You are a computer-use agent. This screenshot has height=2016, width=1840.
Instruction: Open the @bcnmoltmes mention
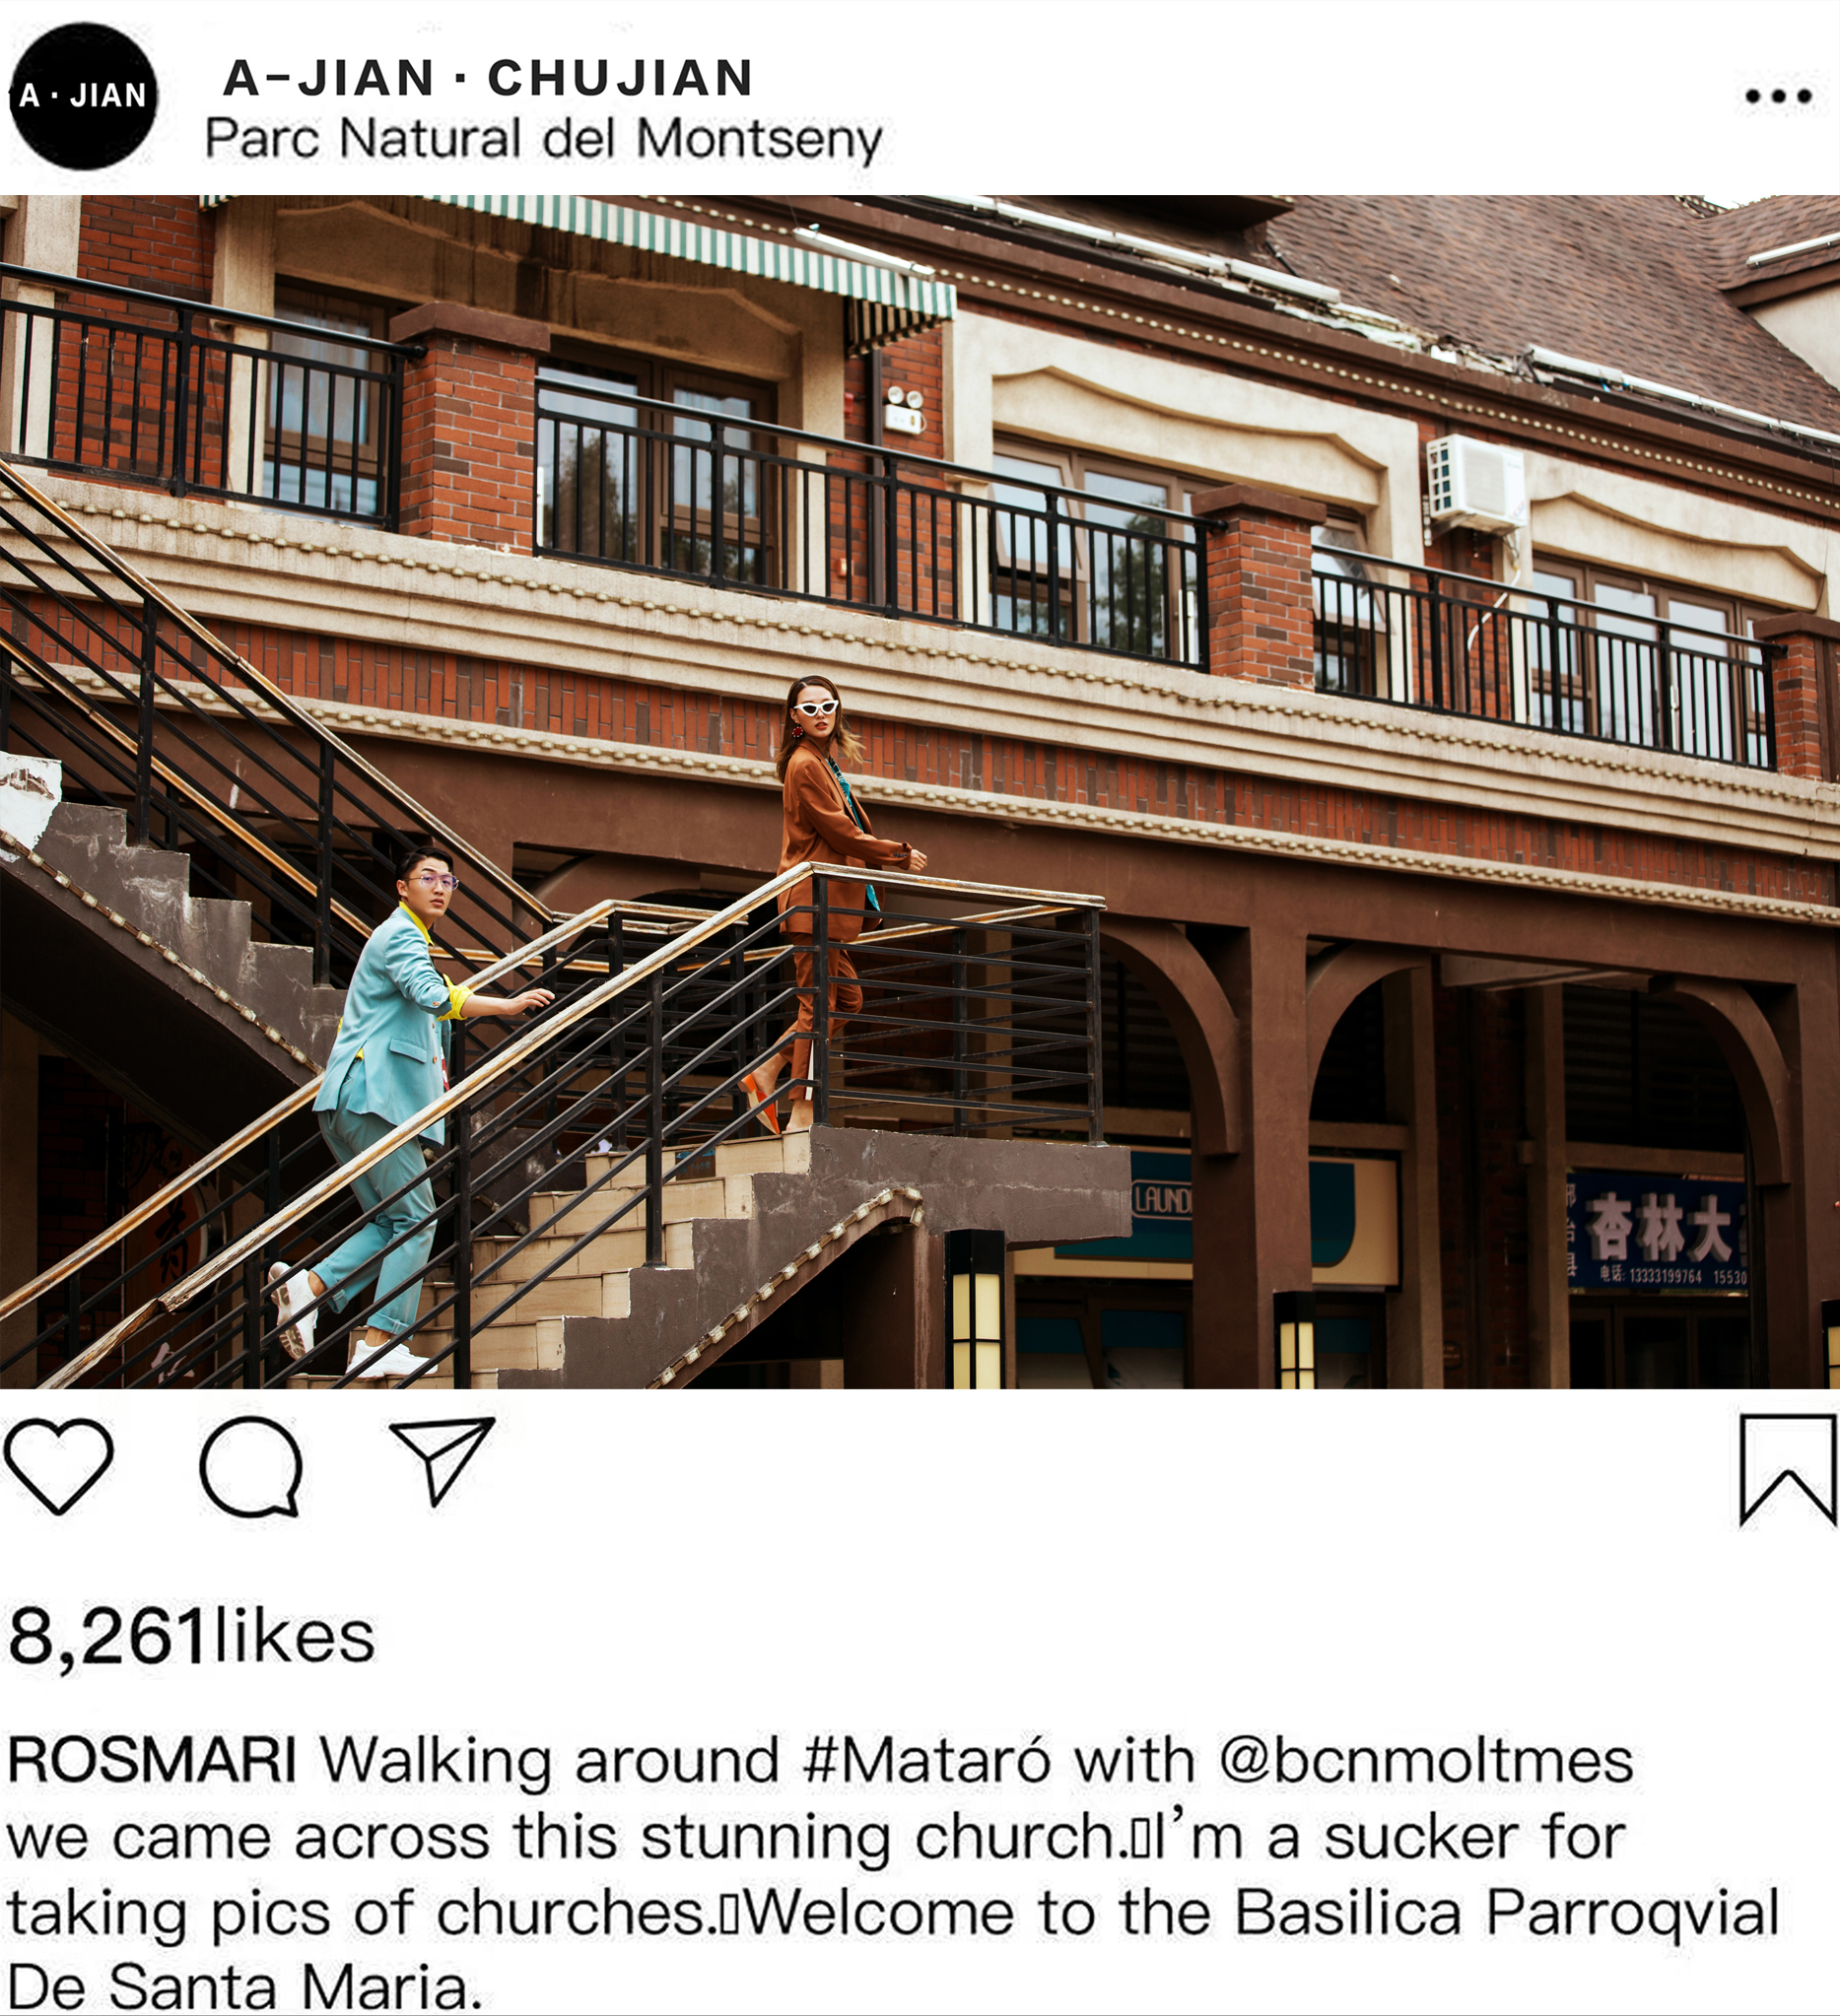[x=1426, y=1761]
